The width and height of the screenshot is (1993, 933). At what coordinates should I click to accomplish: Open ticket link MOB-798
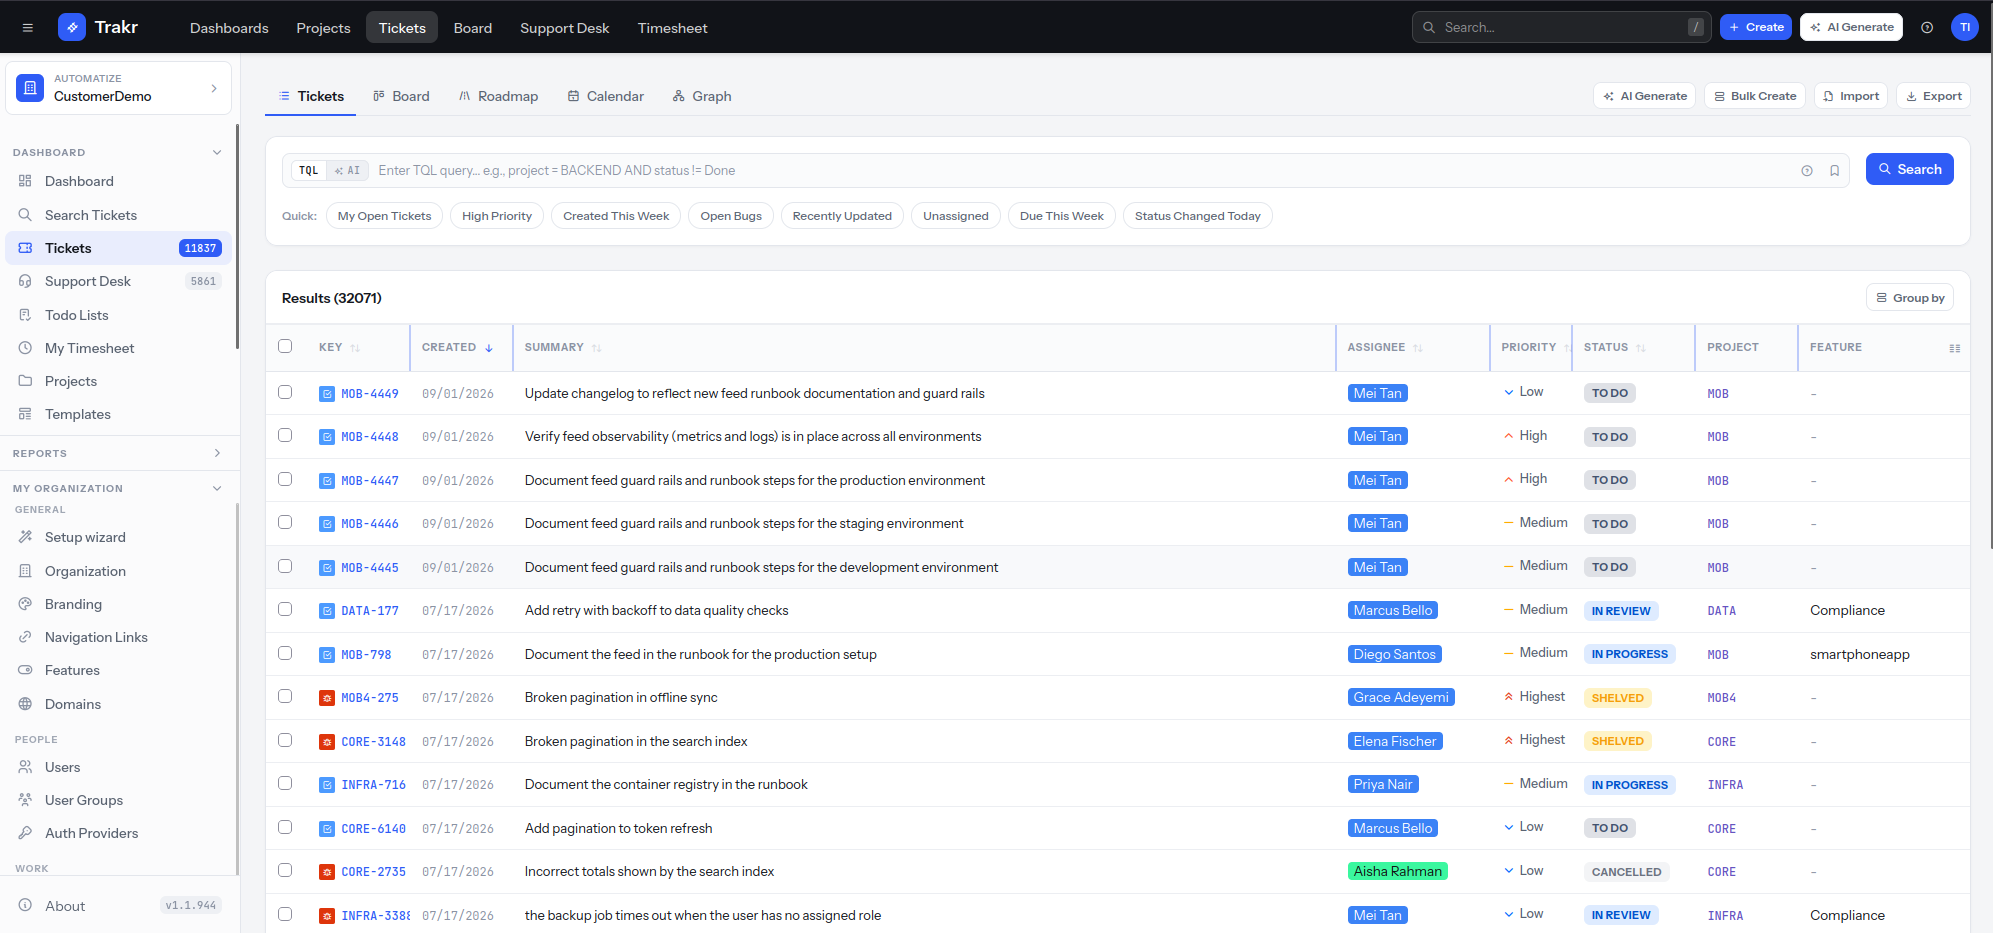(366, 655)
